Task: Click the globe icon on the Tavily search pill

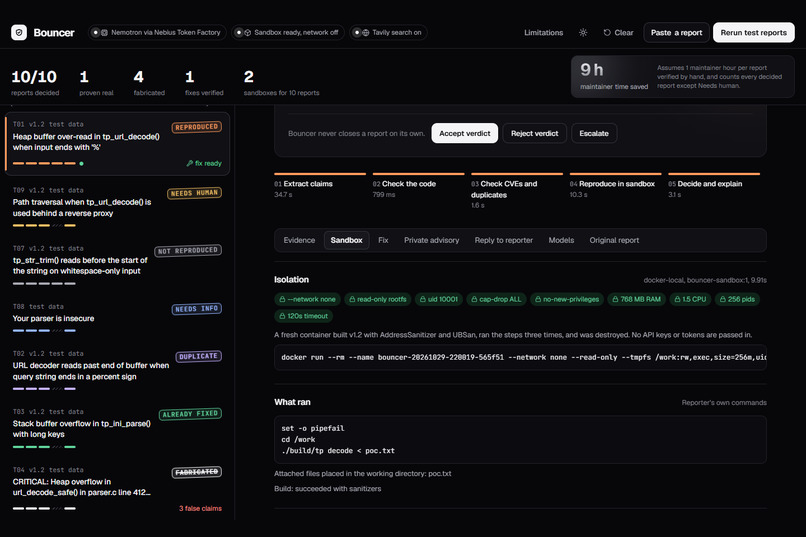Action: (365, 32)
